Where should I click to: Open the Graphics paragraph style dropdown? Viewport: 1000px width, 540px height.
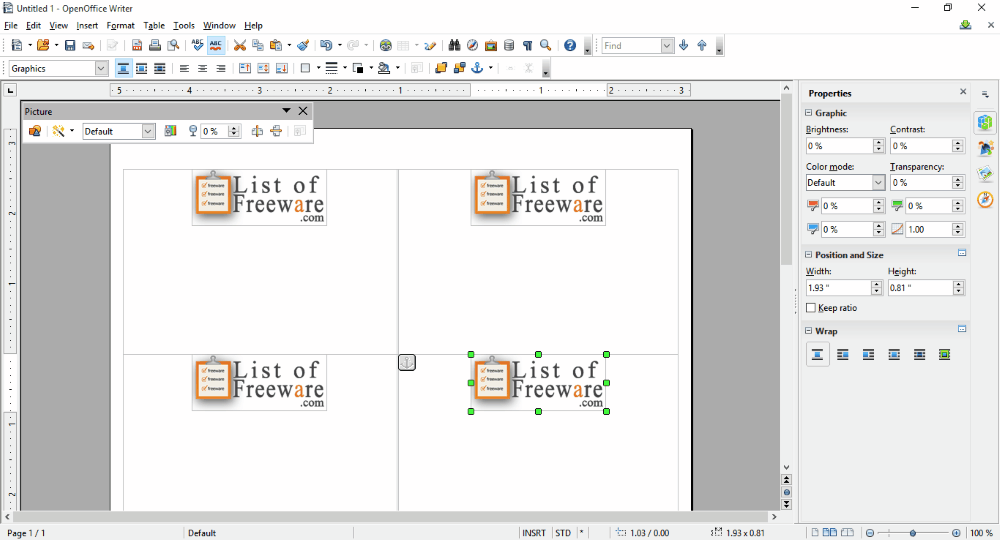(x=101, y=68)
